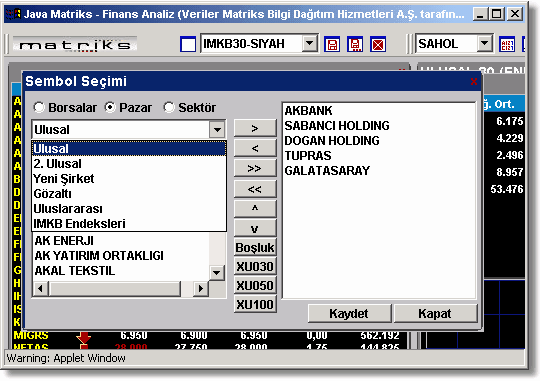The height and width of the screenshot is (381, 540).
Task: Choose IMKB Endeksleri in the dropdown list
Action: point(129,224)
